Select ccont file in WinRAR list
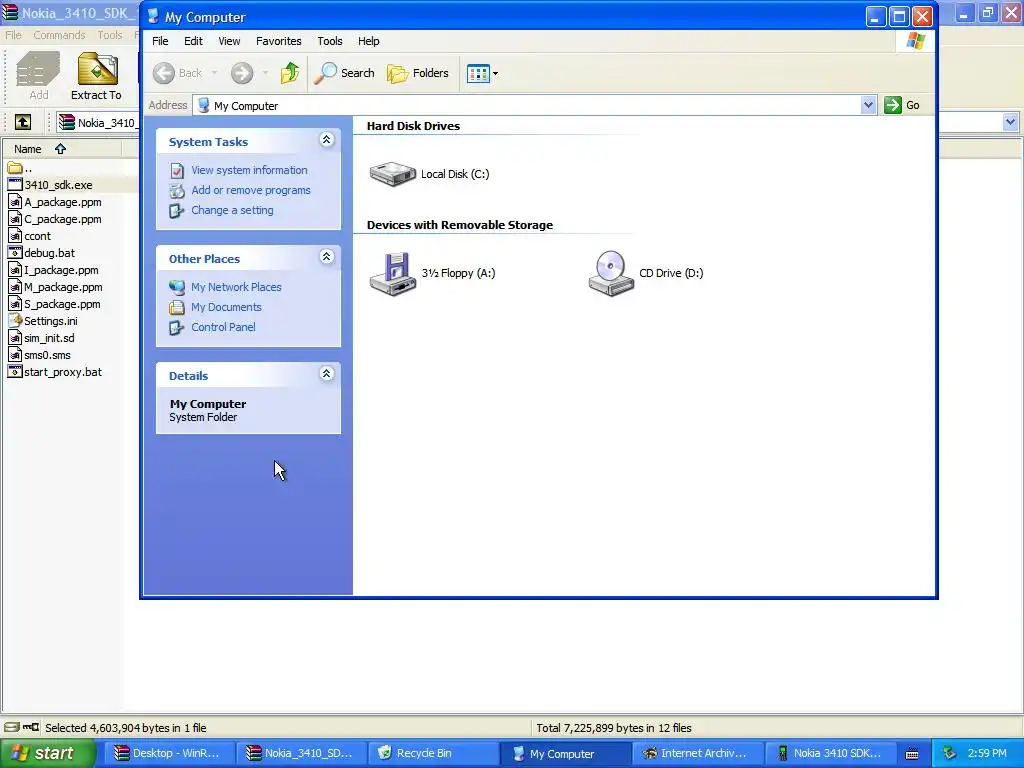Screen dimensions: 1024x768 tap(29, 236)
